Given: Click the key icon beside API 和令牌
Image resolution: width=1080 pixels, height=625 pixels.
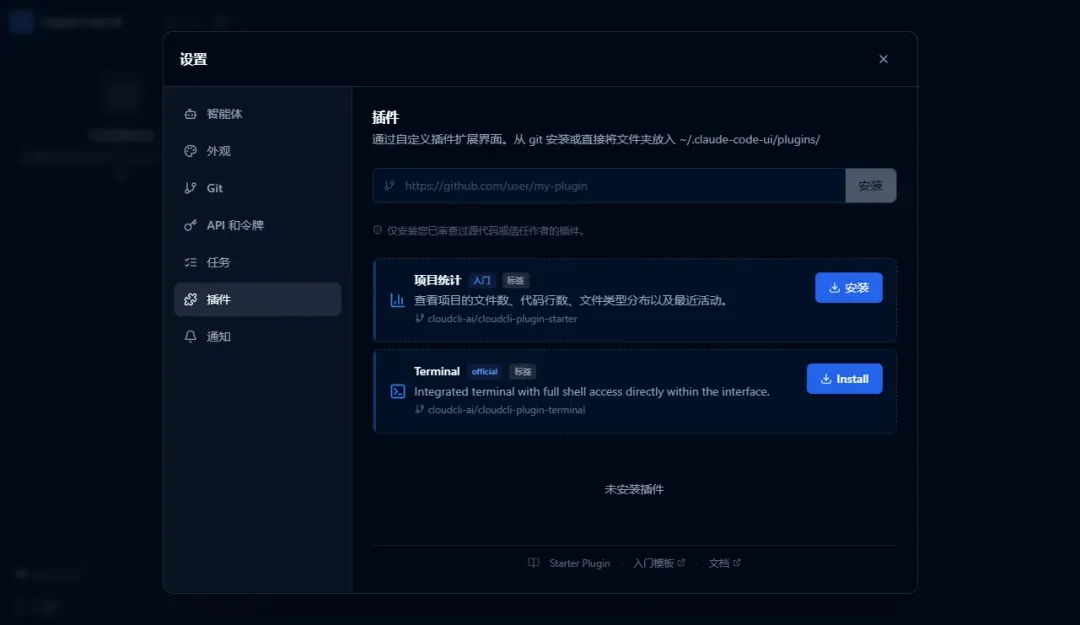Looking at the screenshot, I should (x=190, y=225).
